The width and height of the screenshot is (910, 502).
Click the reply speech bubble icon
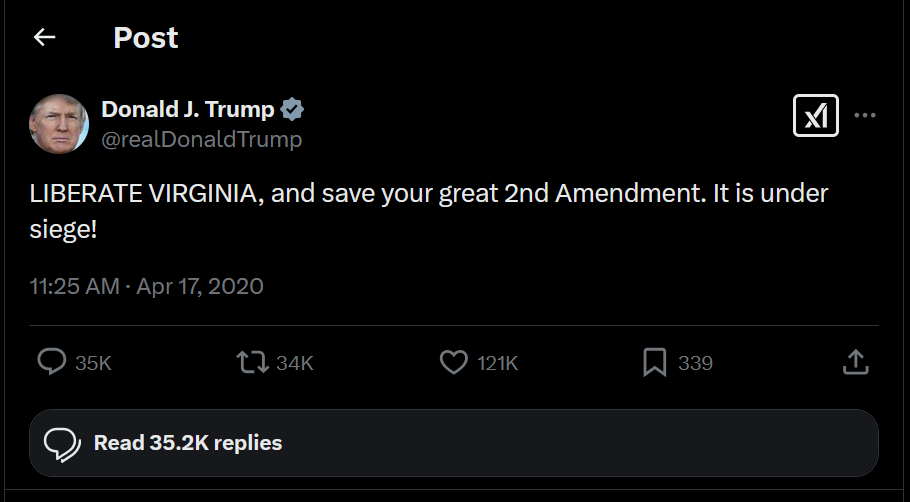click(51, 362)
